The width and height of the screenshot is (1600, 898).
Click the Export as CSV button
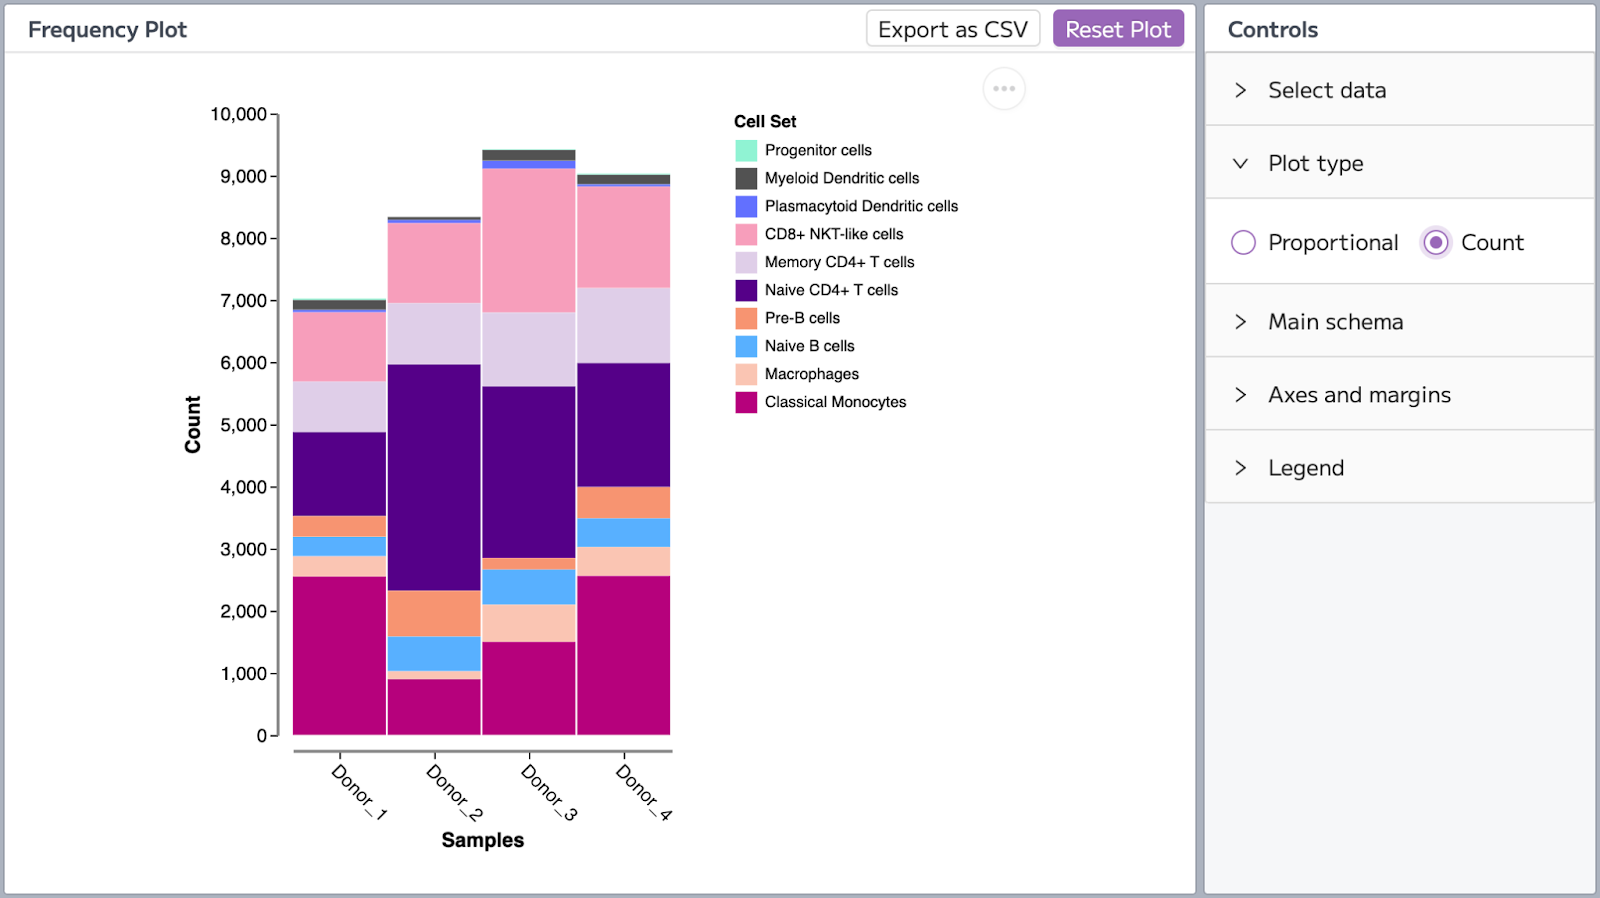(952, 29)
